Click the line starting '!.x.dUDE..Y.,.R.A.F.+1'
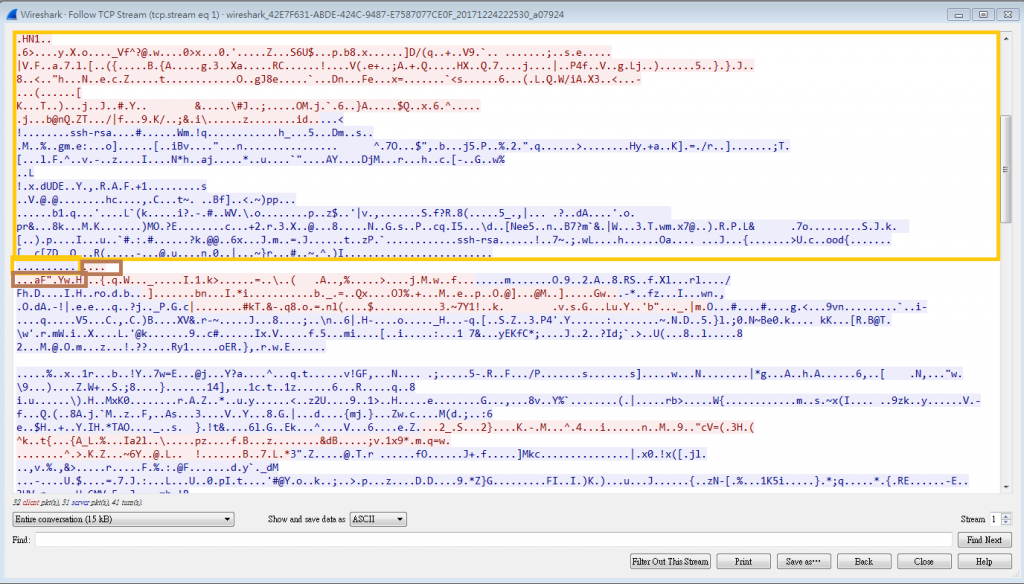 (112, 186)
